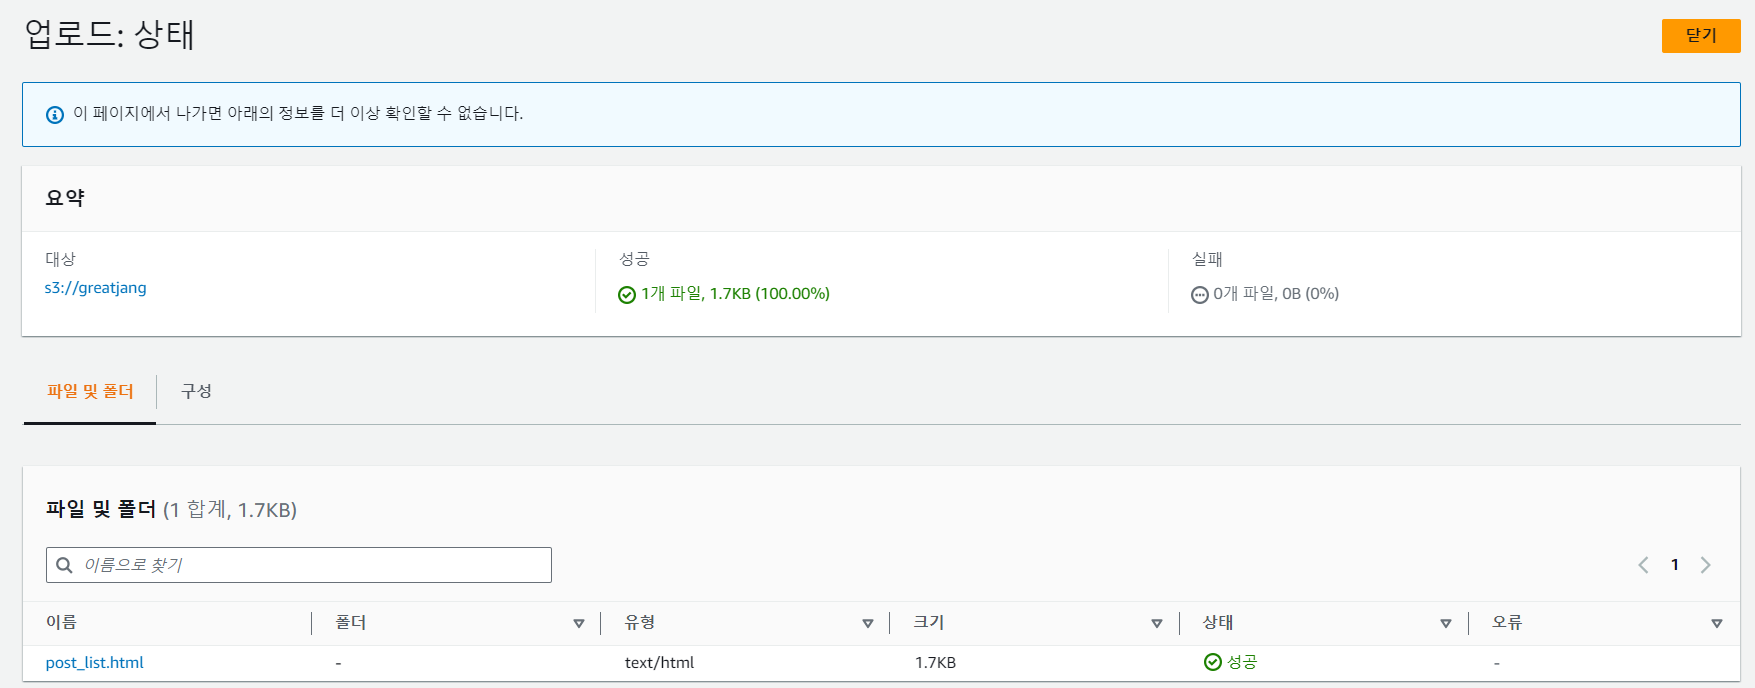
Task: Switch to the 구성 tab
Action: tap(196, 391)
